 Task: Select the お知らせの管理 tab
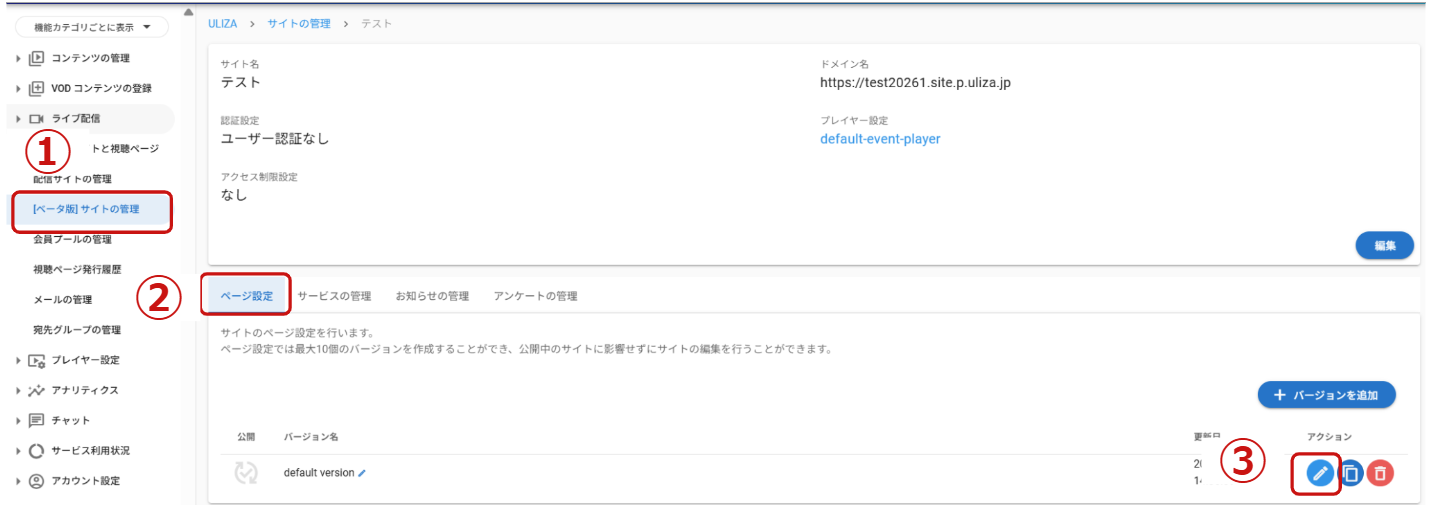pyautogui.click(x=432, y=296)
